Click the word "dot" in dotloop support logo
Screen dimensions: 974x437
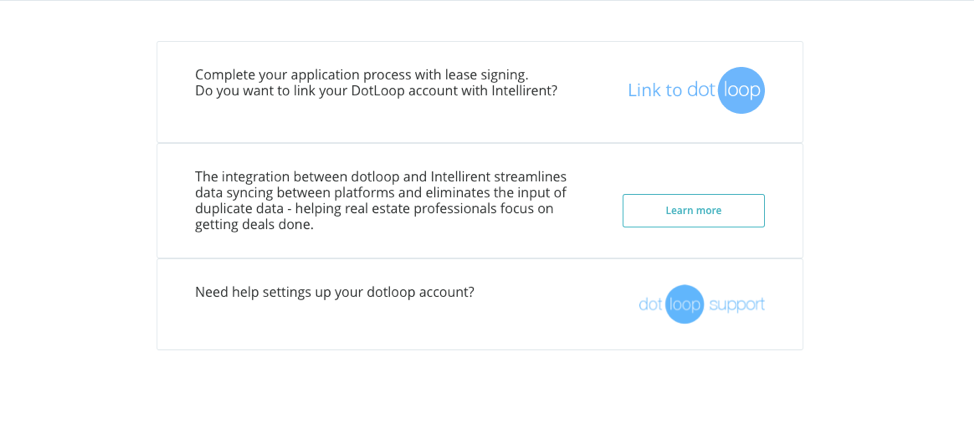650,304
